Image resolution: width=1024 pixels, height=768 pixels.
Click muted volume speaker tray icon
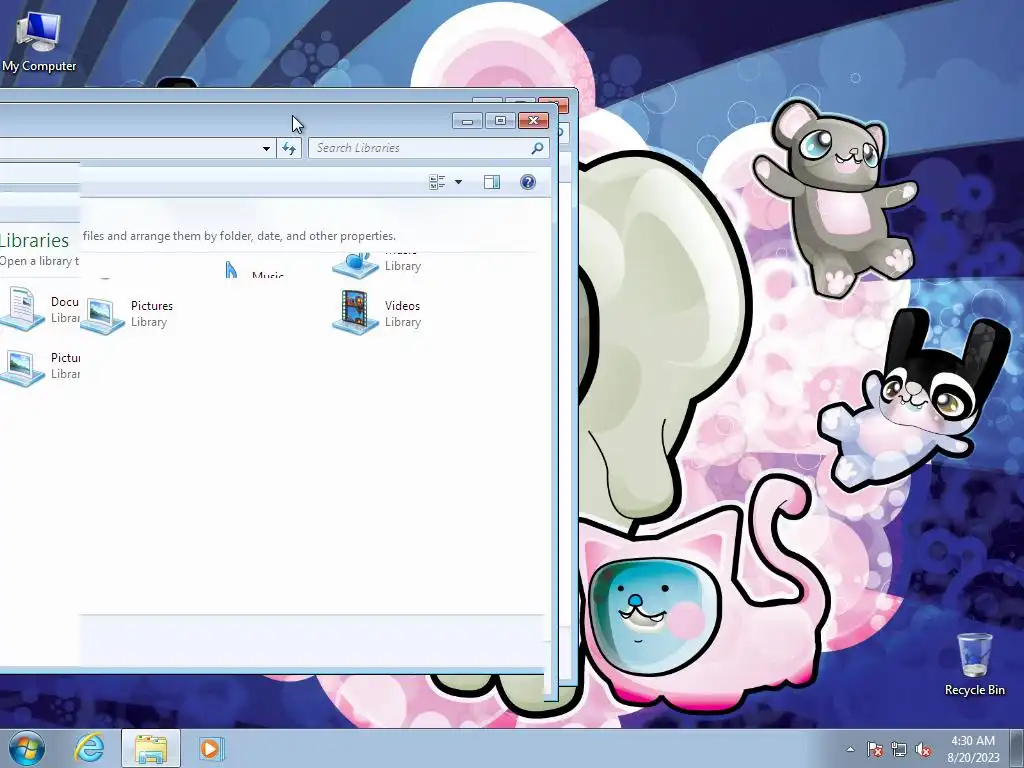(923, 749)
